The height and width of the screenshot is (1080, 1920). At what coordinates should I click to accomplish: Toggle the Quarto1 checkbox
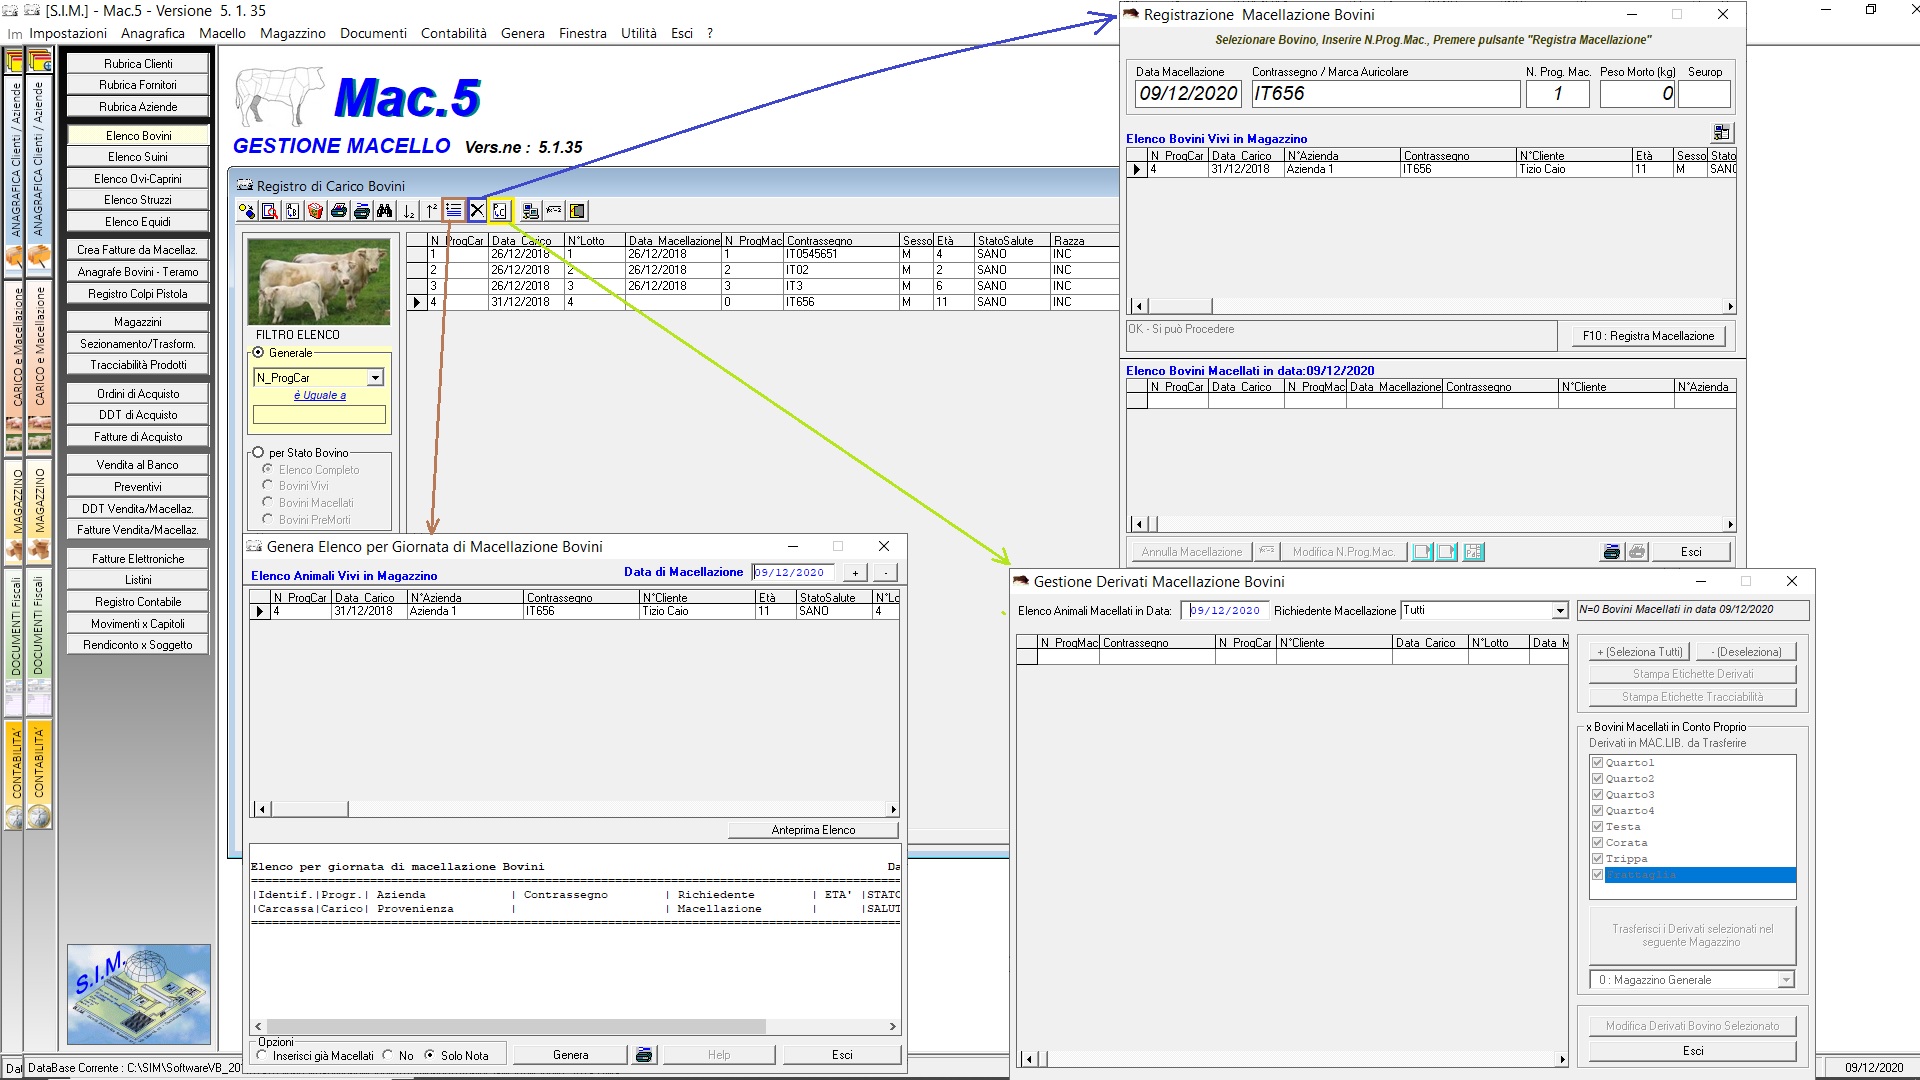tap(1597, 763)
